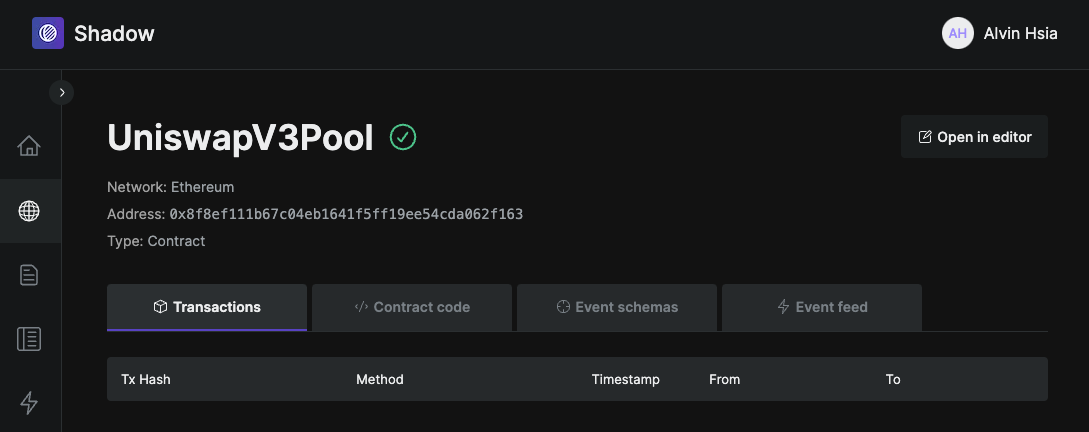
Task: Click the green verified checkmark badge
Action: (403, 138)
